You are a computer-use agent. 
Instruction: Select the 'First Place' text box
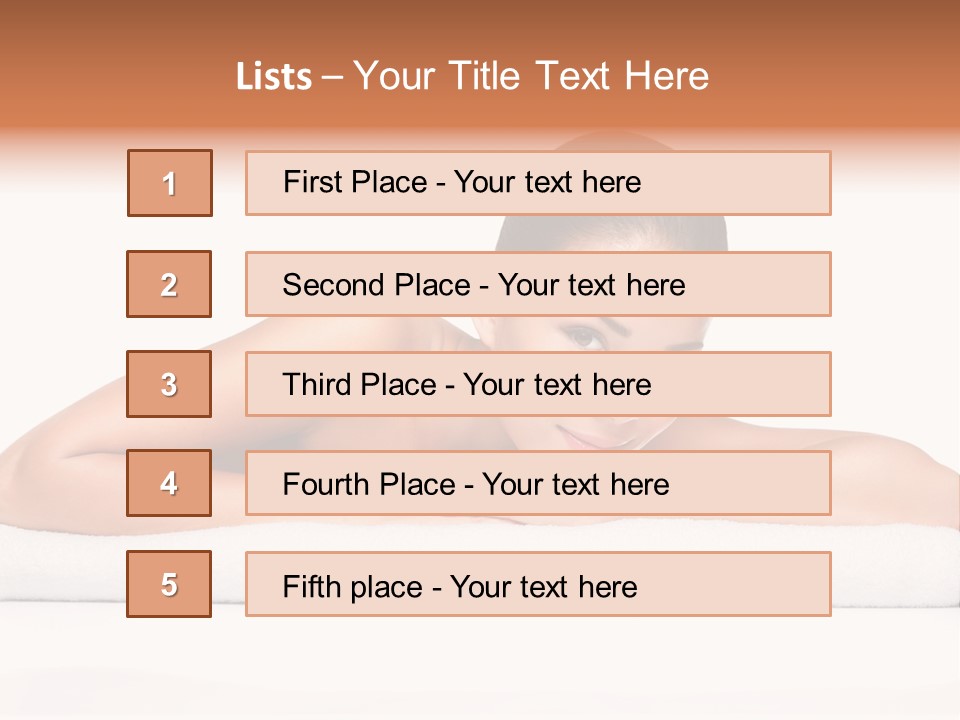(538, 183)
